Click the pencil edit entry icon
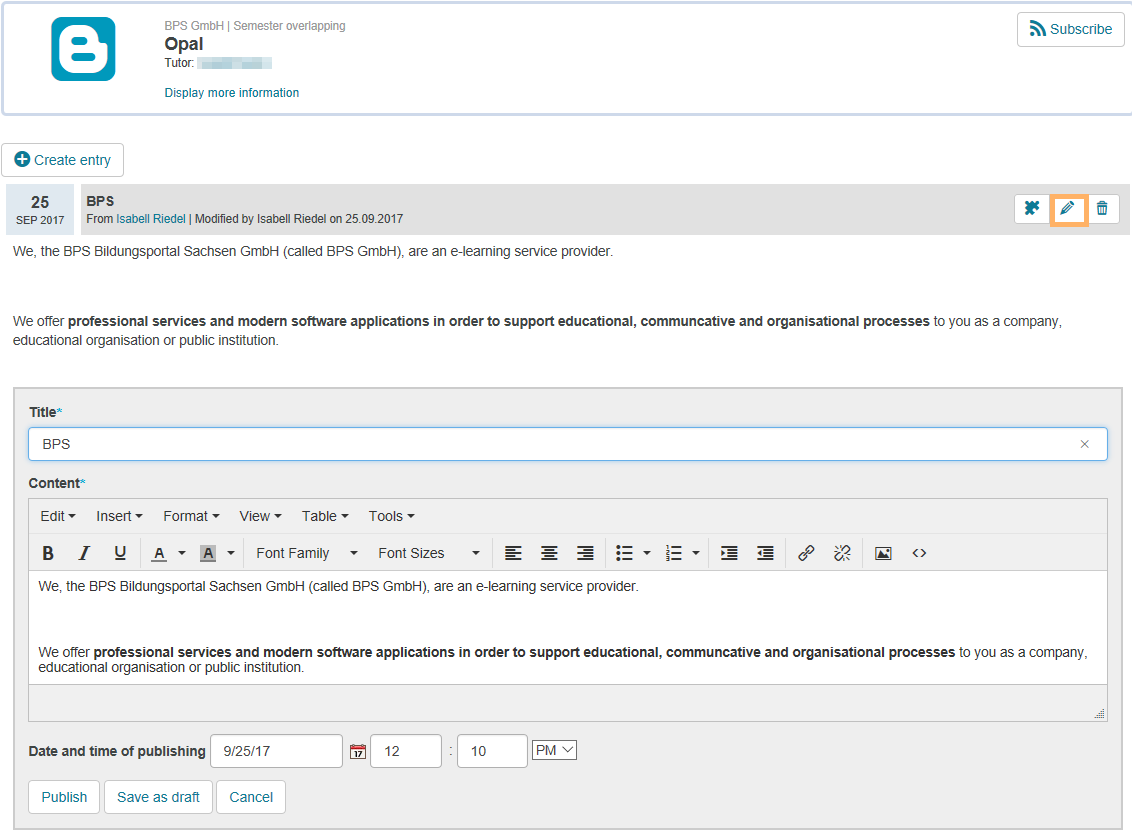Viewport: 1132px width, 834px height. click(1067, 209)
